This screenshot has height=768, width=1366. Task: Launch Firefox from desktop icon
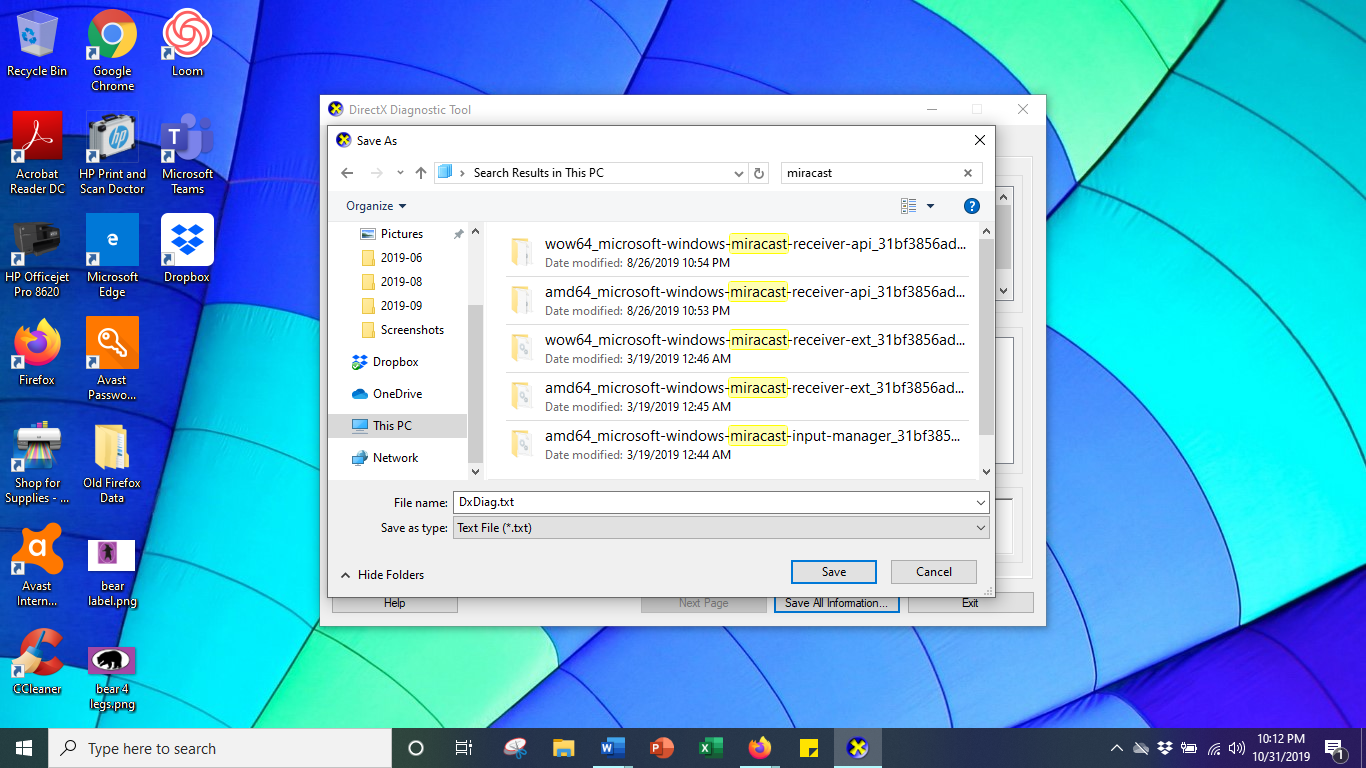click(x=37, y=351)
